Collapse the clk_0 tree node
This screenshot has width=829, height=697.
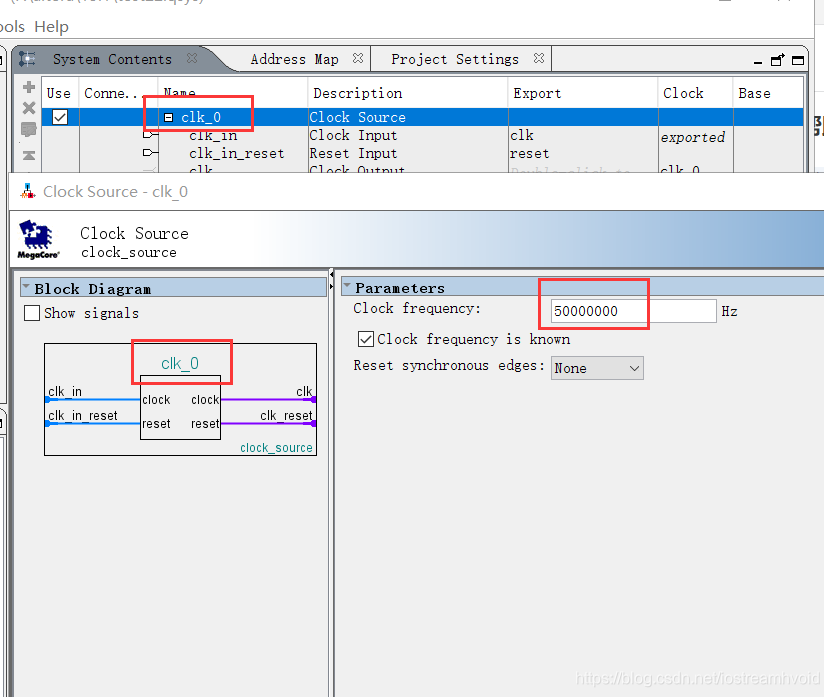point(168,117)
